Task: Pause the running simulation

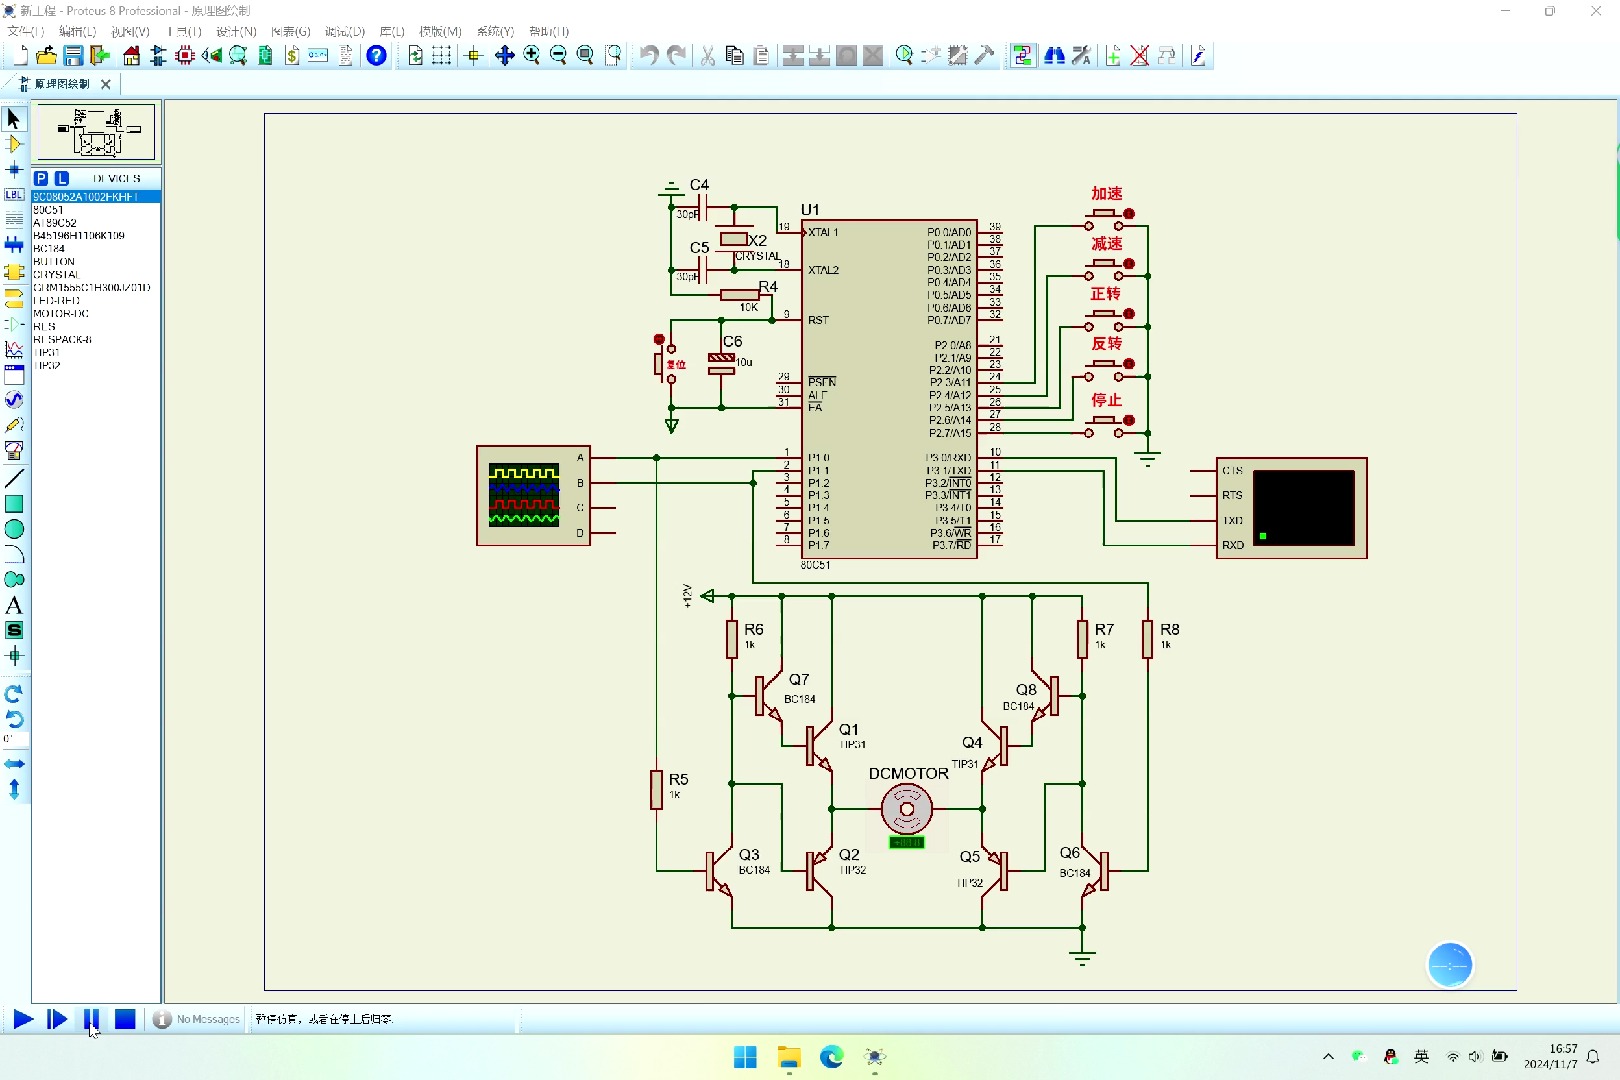Action: (x=91, y=1019)
